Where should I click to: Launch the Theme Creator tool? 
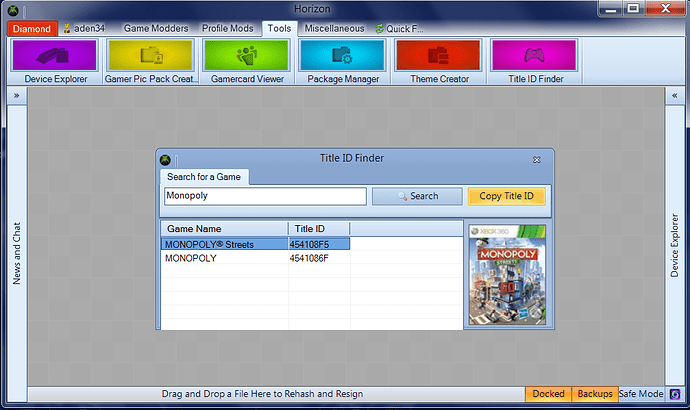point(437,61)
